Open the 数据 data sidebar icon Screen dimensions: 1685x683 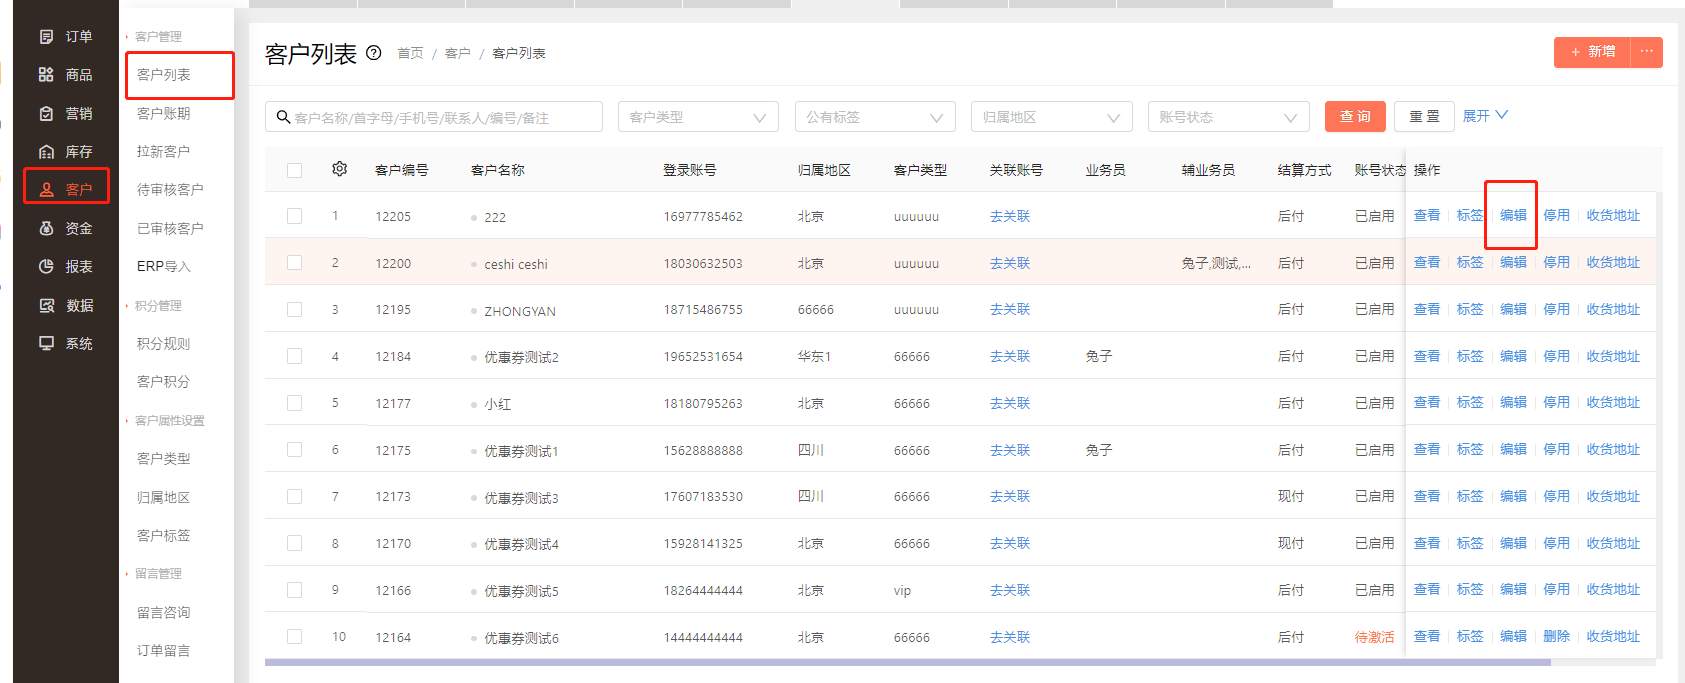46,305
